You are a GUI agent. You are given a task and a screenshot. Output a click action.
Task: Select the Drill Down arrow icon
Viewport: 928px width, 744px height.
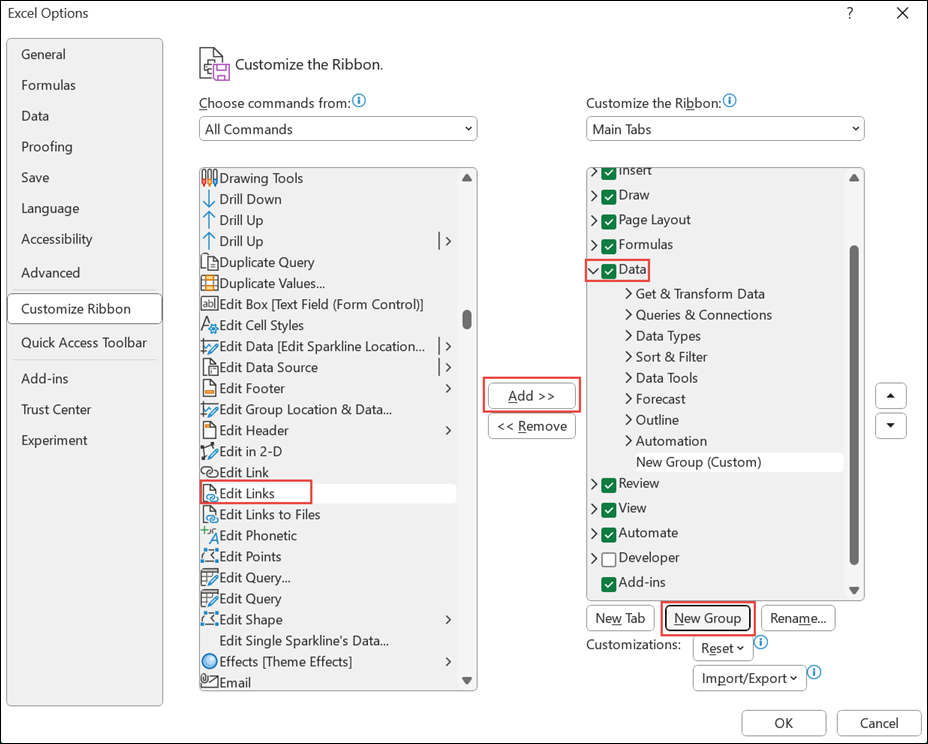[209, 199]
